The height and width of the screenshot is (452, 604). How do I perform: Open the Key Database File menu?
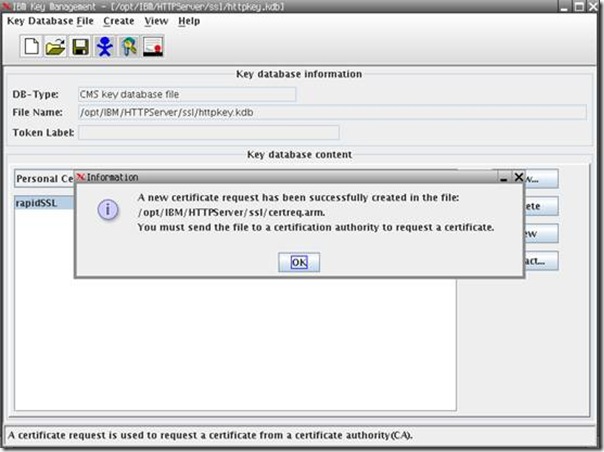(50, 21)
